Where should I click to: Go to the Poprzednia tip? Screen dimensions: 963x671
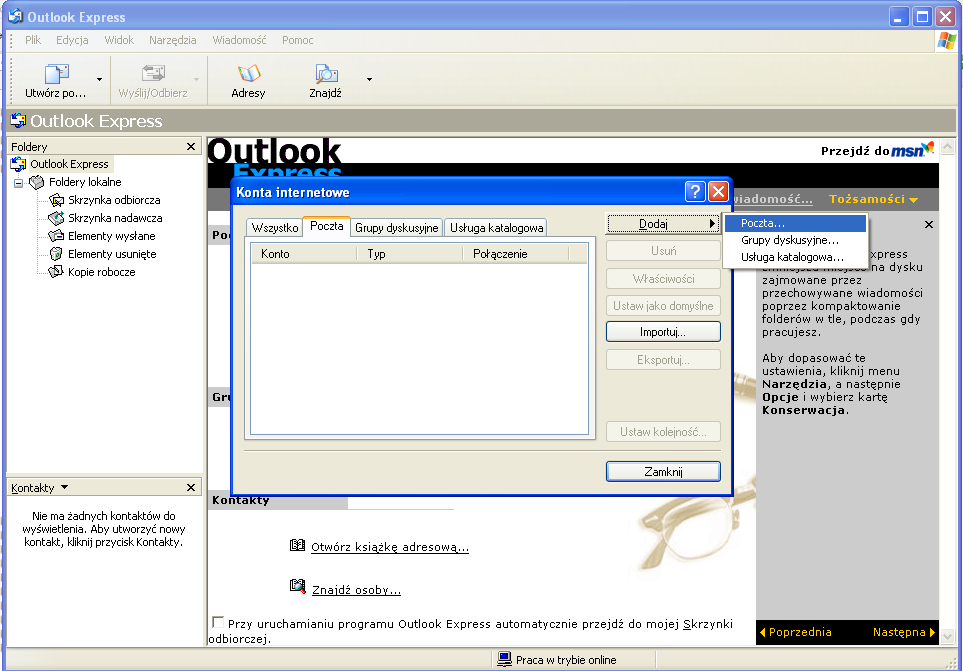795,632
